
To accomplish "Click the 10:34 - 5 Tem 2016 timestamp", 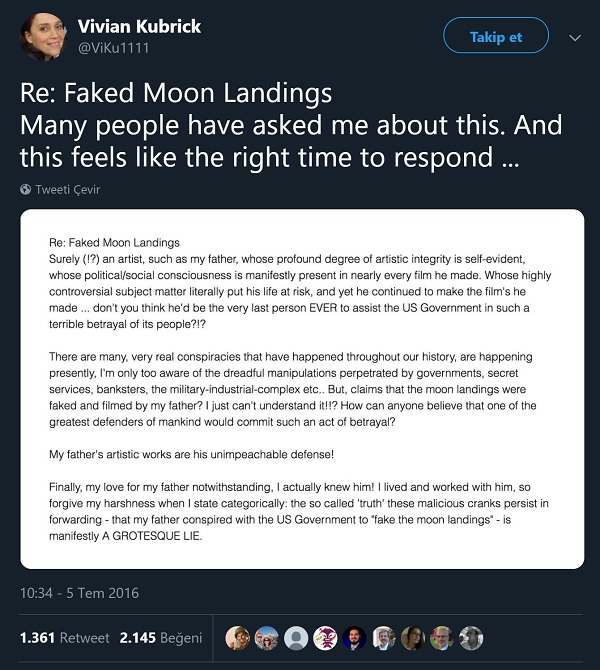I will (82, 592).
